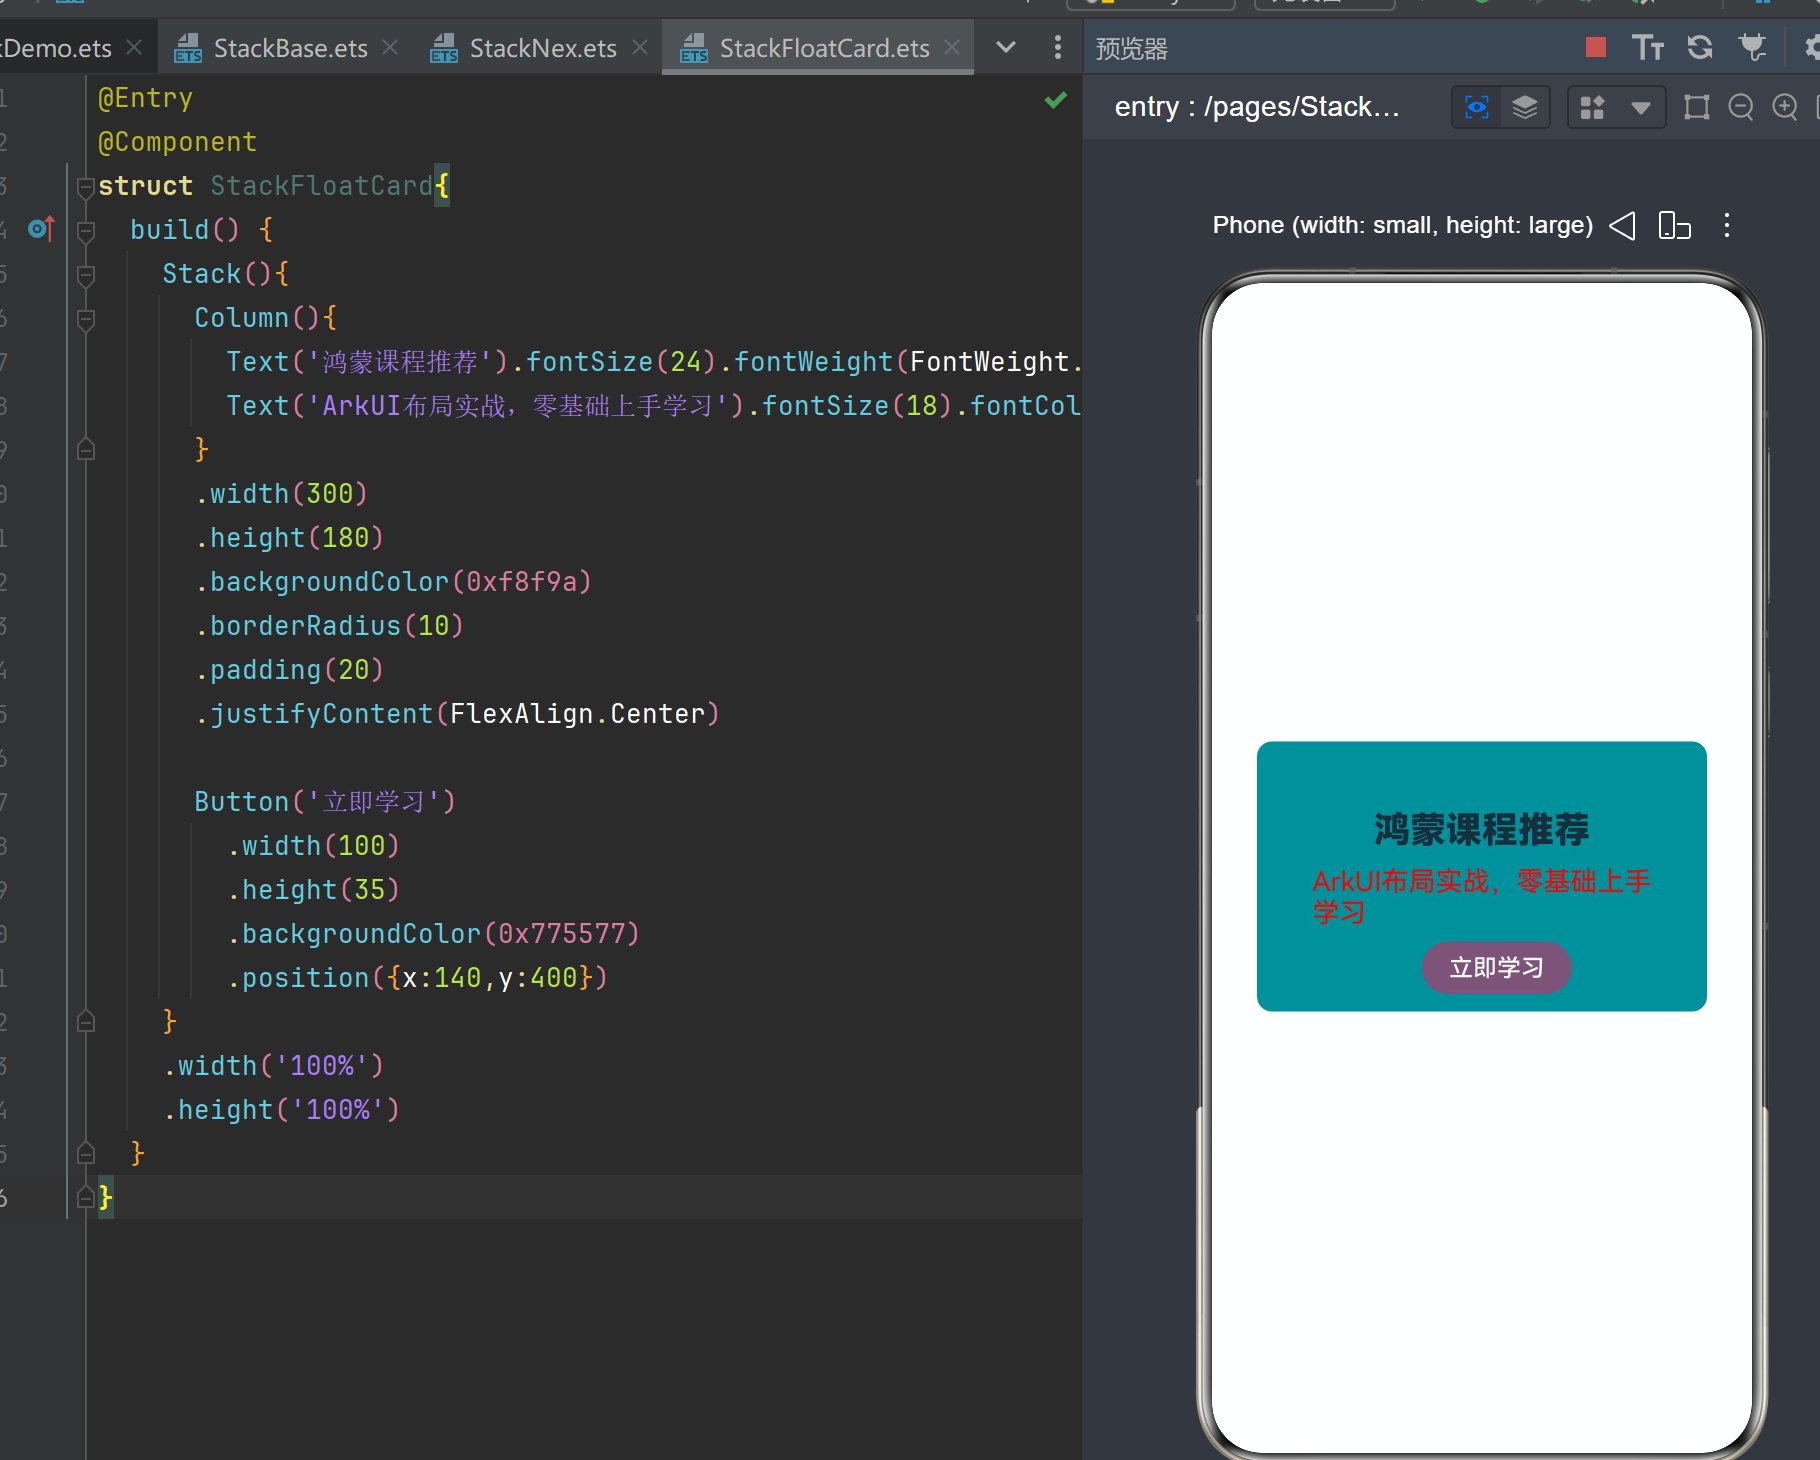
Task: Rotate the device orientation
Action: 1674,226
